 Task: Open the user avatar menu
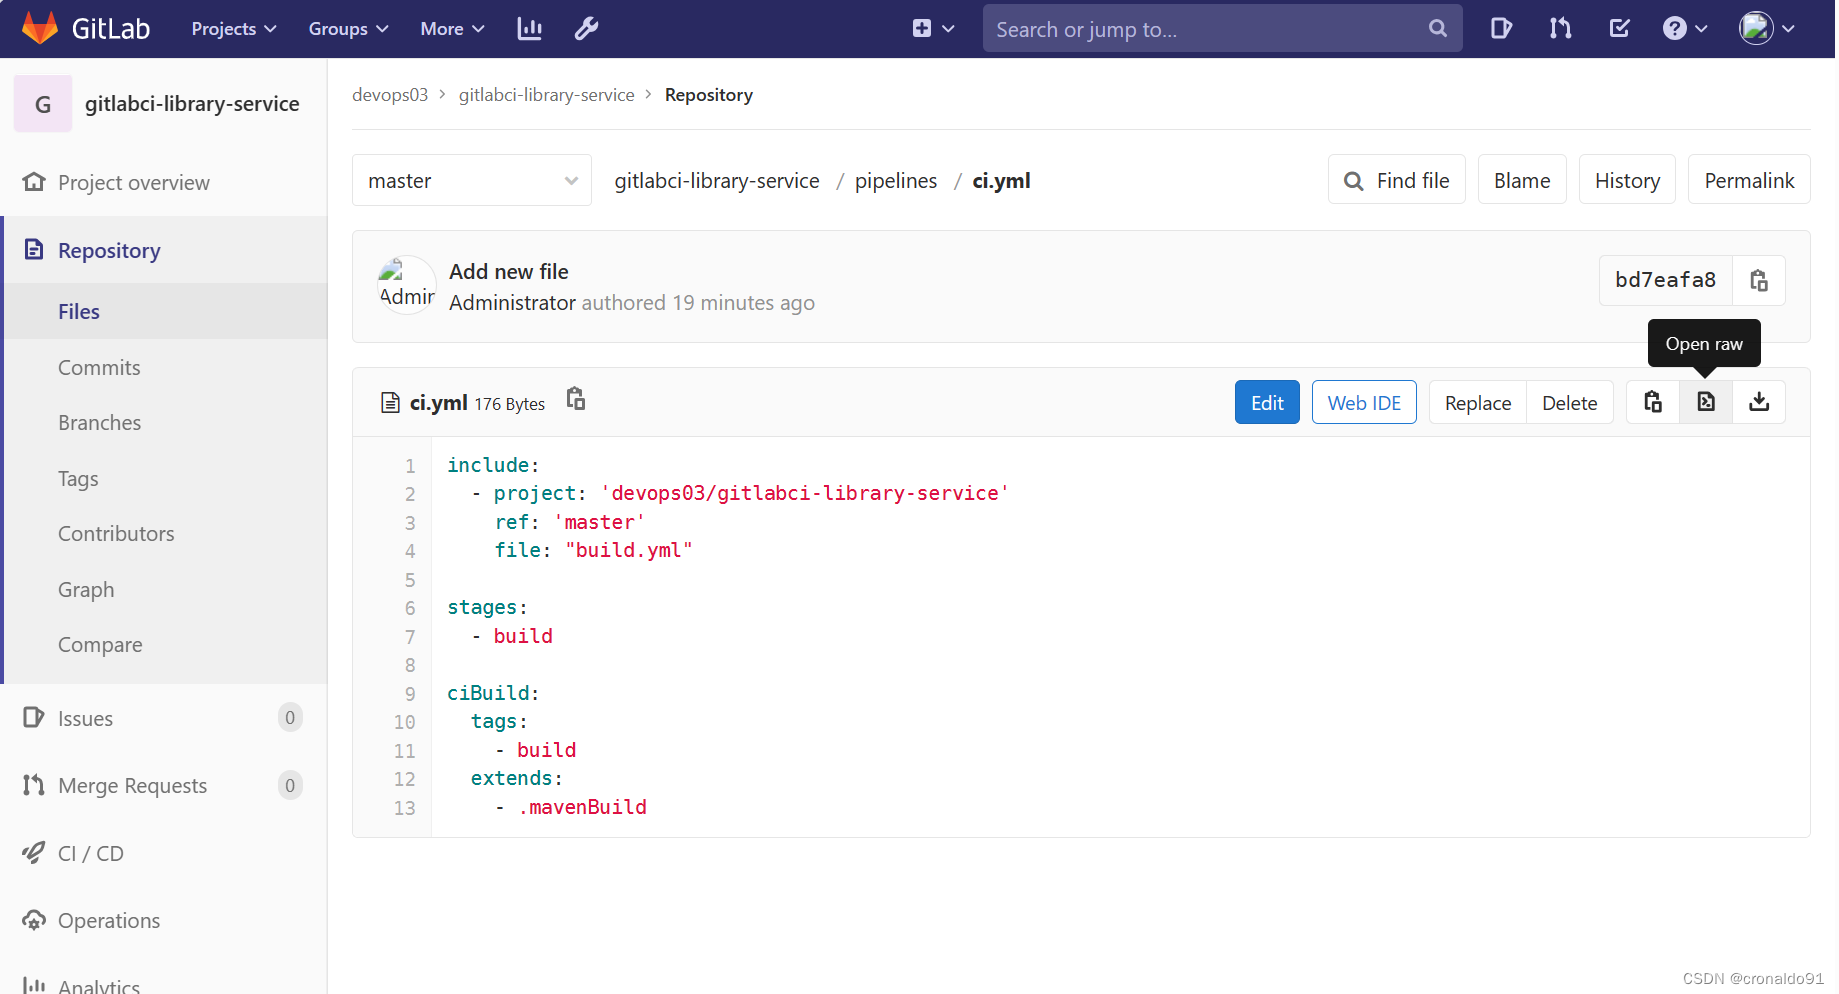[x=1767, y=29]
